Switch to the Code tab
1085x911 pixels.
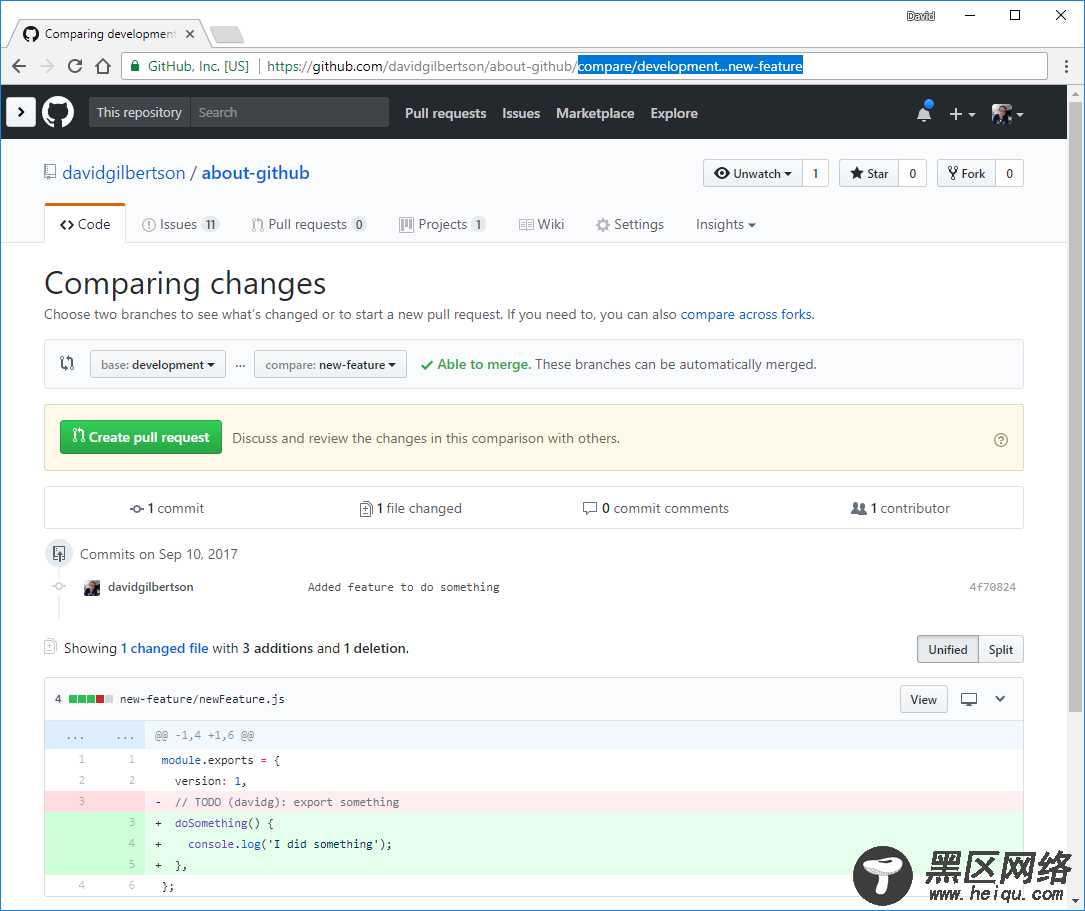coord(85,224)
